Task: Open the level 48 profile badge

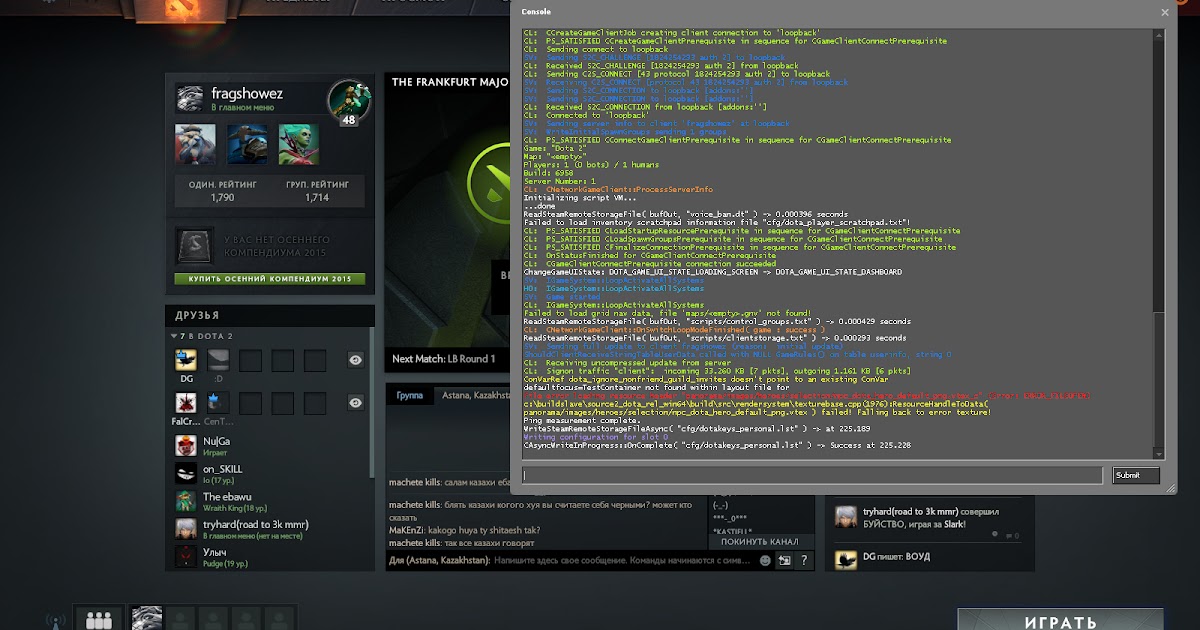Action: click(347, 102)
